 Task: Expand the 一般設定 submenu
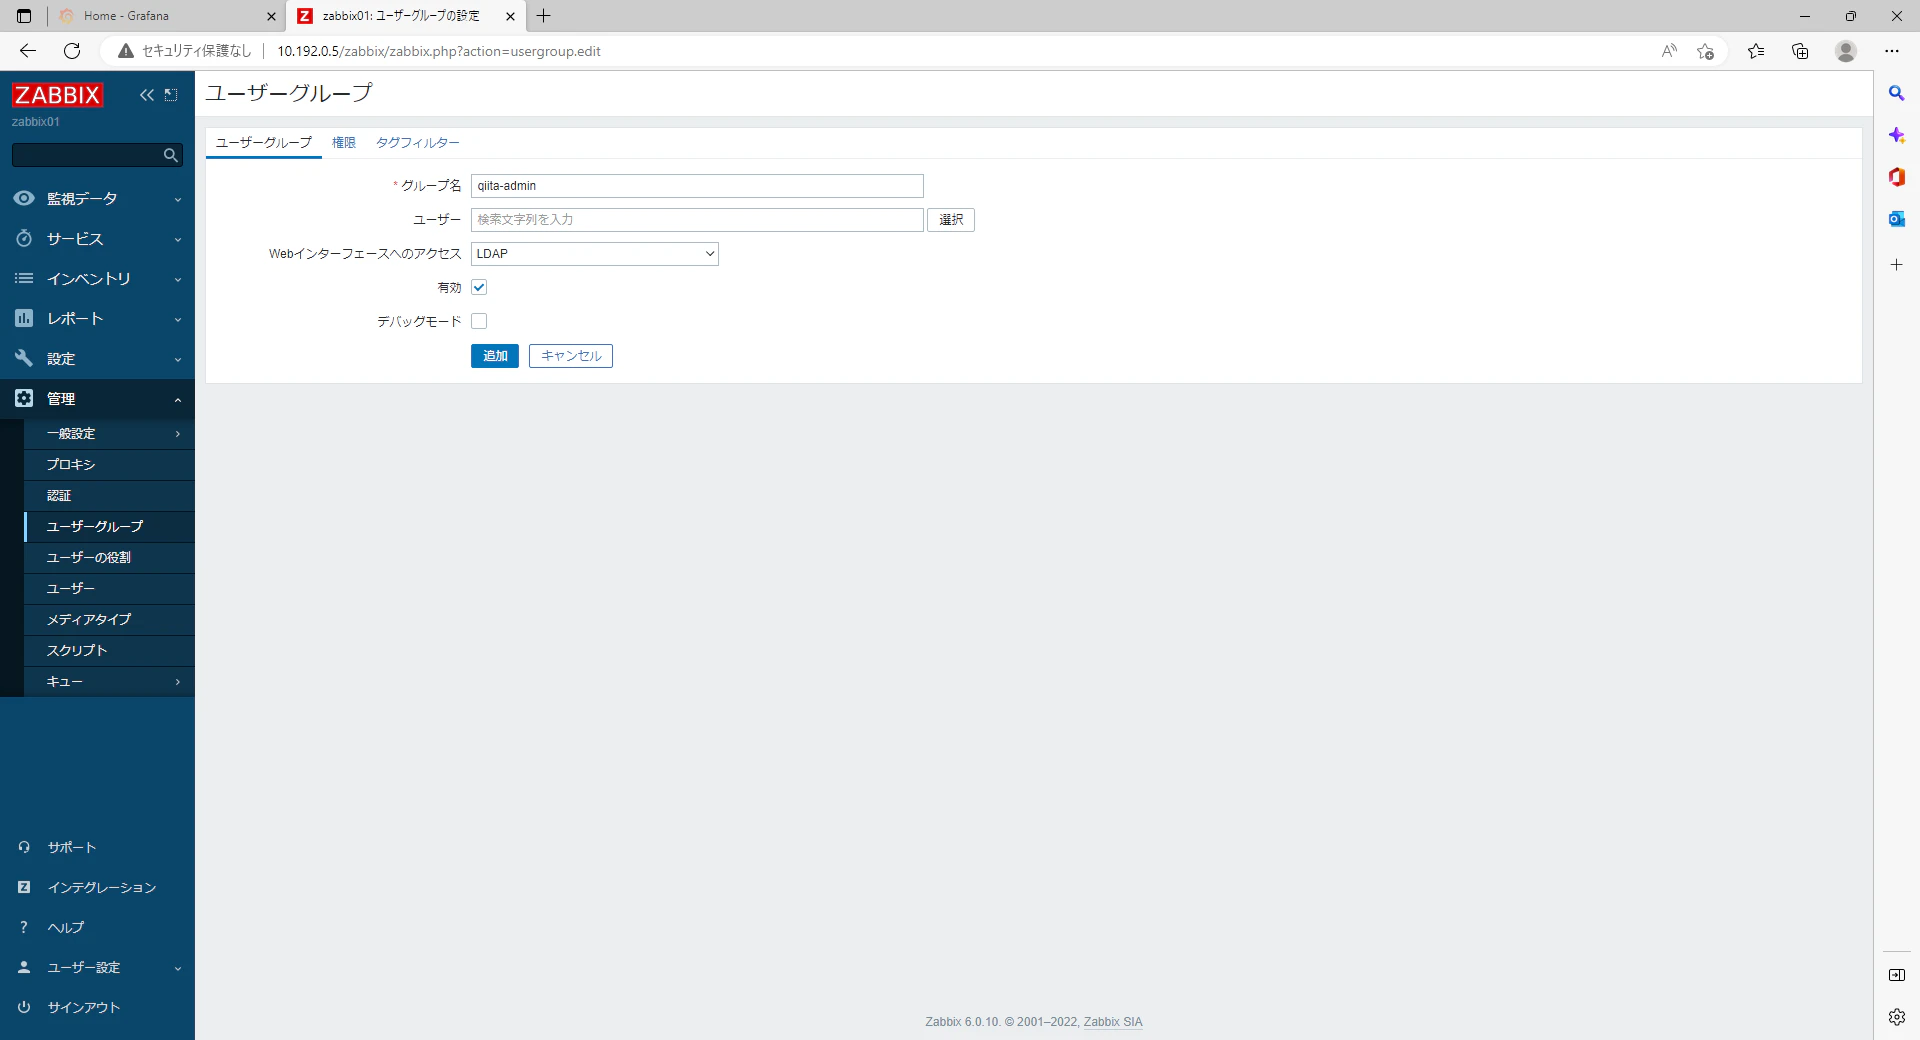[178, 434]
